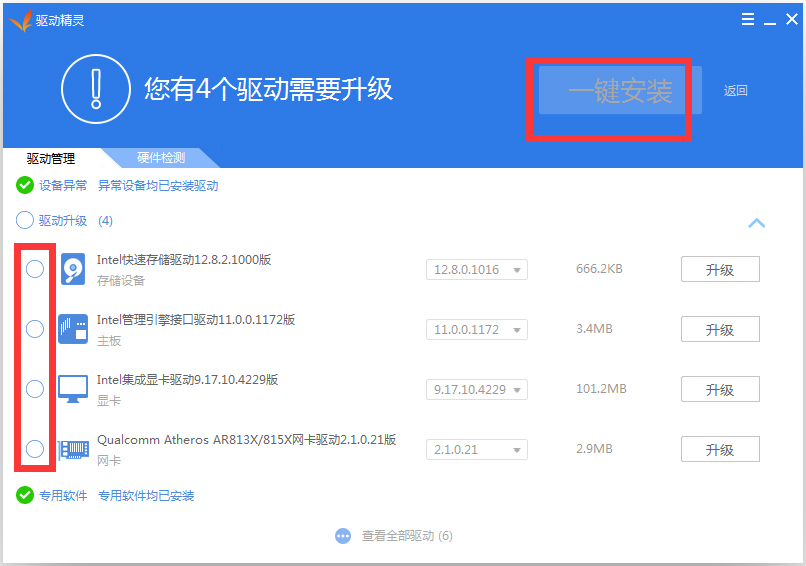
Task: Click 升级 for the Qualcomm Atheros driver
Action: pyautogui.click(x=720, y=450)
